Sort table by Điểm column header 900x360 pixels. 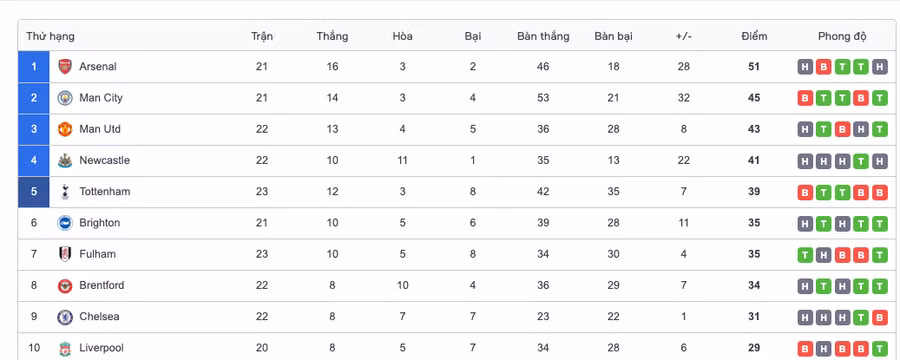pos(754,36)
